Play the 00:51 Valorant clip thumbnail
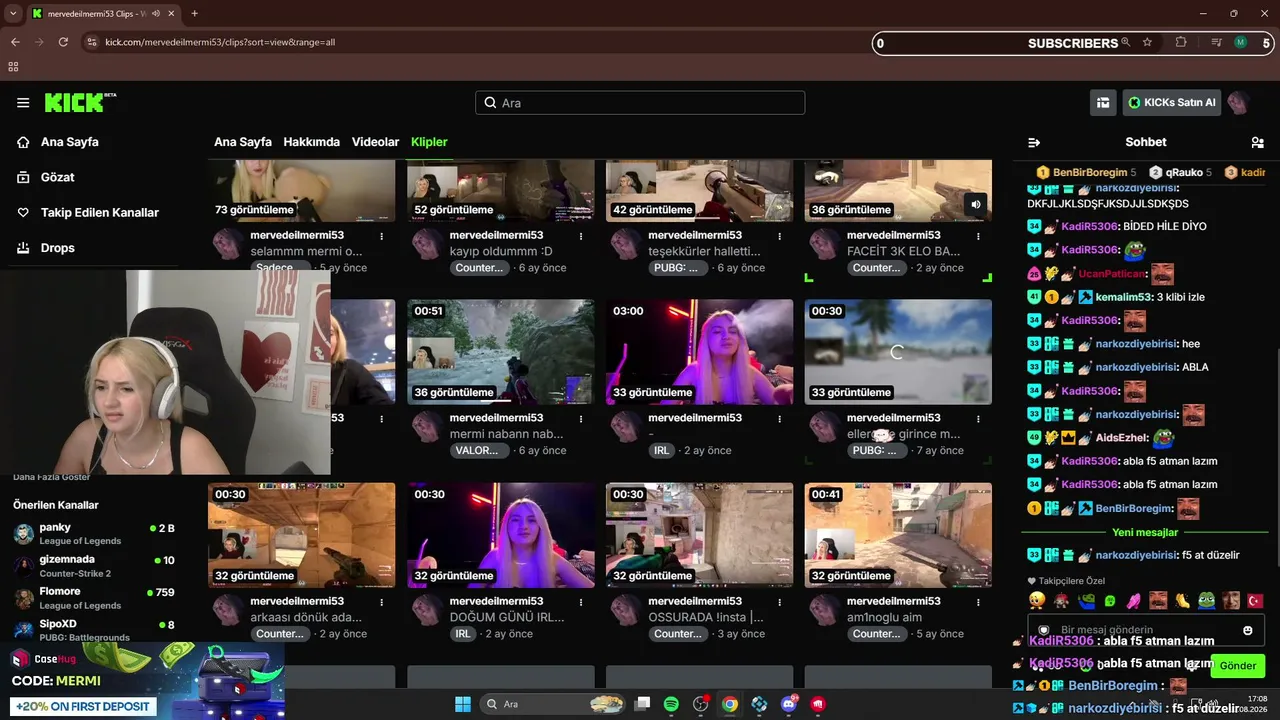Screen dimensions: 1280x720 [500, 352]
